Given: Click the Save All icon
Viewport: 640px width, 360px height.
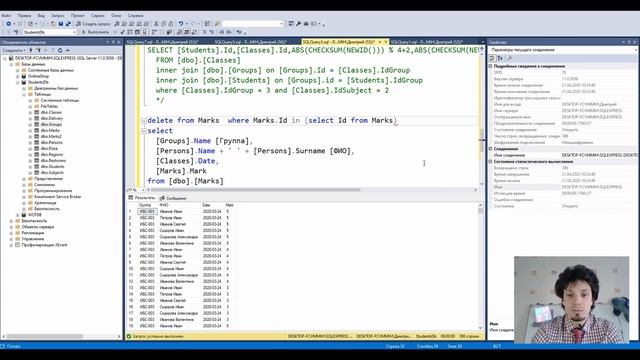Looking at the screenshot, I should coord(68,24).
